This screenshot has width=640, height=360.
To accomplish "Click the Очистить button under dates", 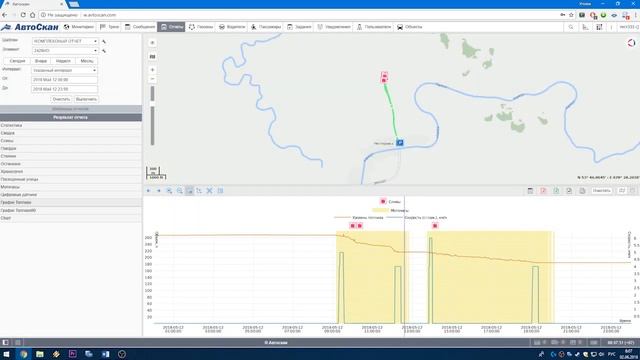I will tap(61, 99).
